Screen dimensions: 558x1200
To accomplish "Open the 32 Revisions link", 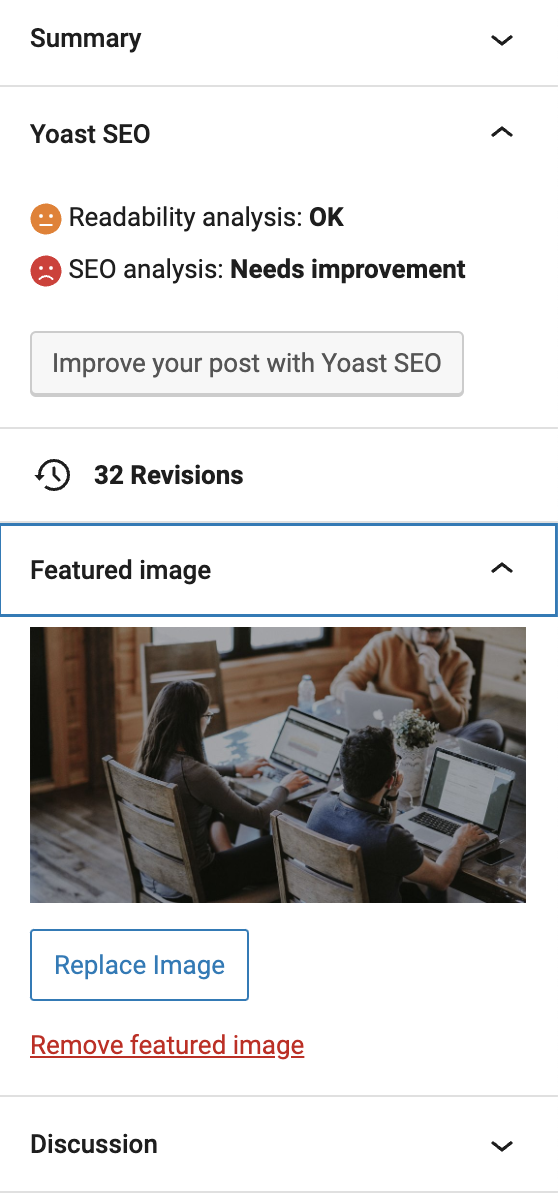I will (169, 475).
